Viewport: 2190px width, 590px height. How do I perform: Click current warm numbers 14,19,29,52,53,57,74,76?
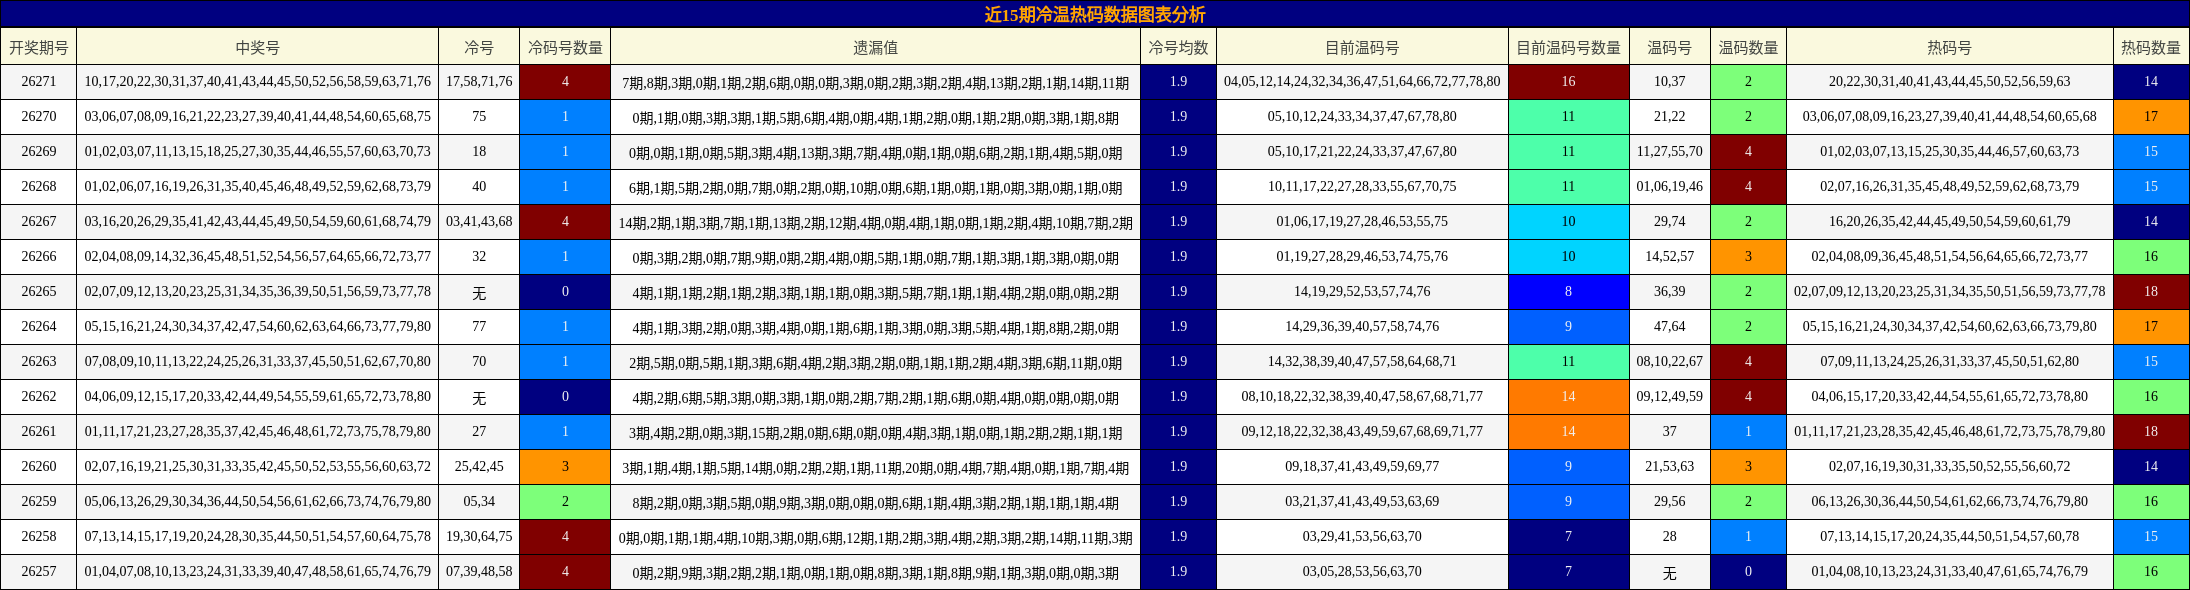(1362, 292)
